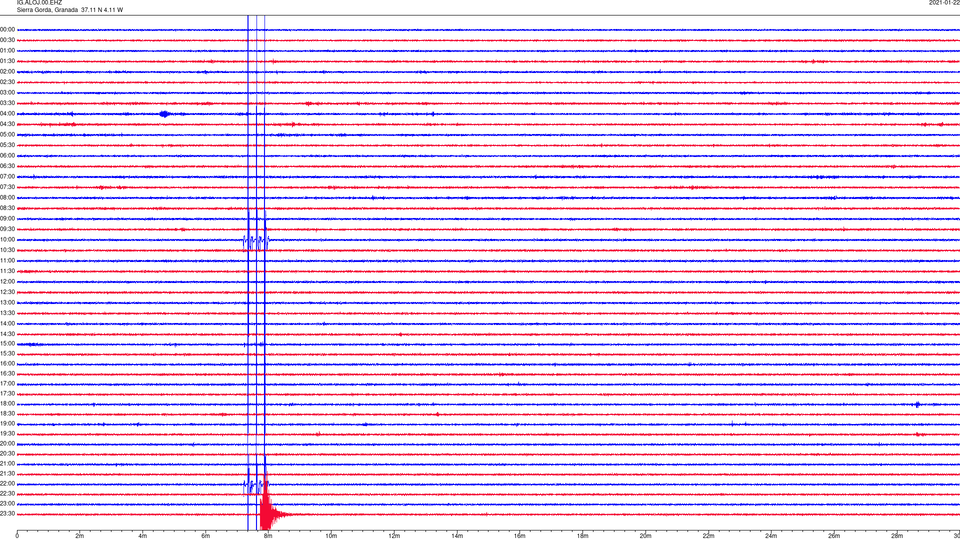Click the 06:00 row label
960x540 pixels.
(x=7, y=156)
